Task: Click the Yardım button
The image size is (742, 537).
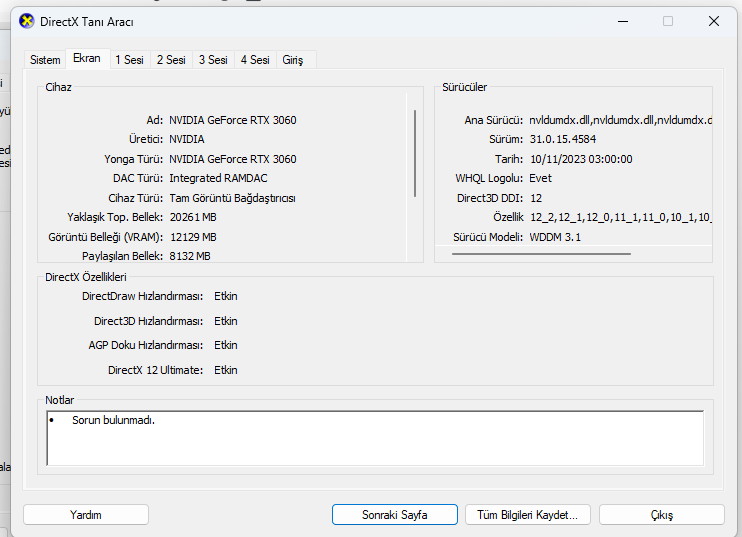Action: point(86,515)
